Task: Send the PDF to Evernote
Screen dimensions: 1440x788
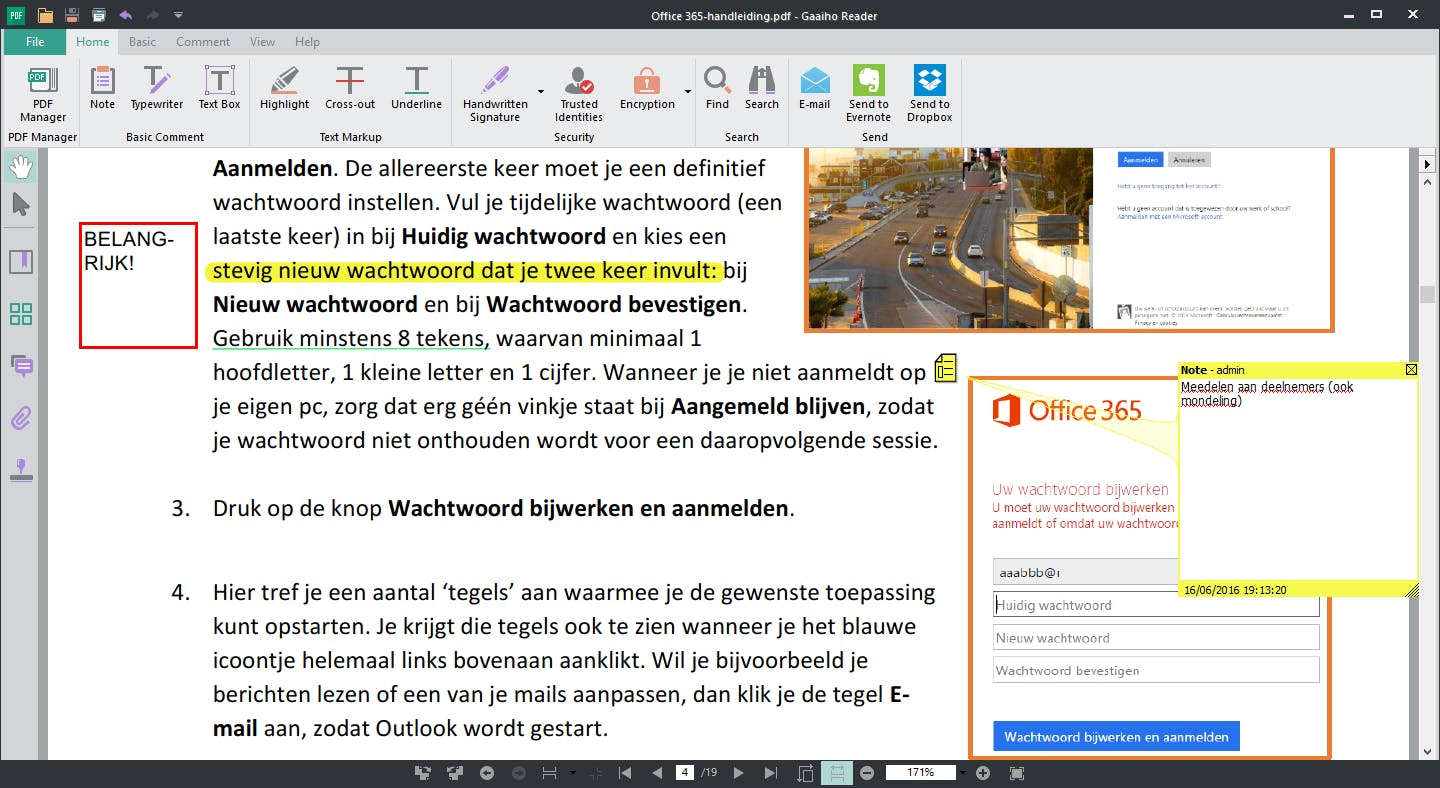Action: 868,95
